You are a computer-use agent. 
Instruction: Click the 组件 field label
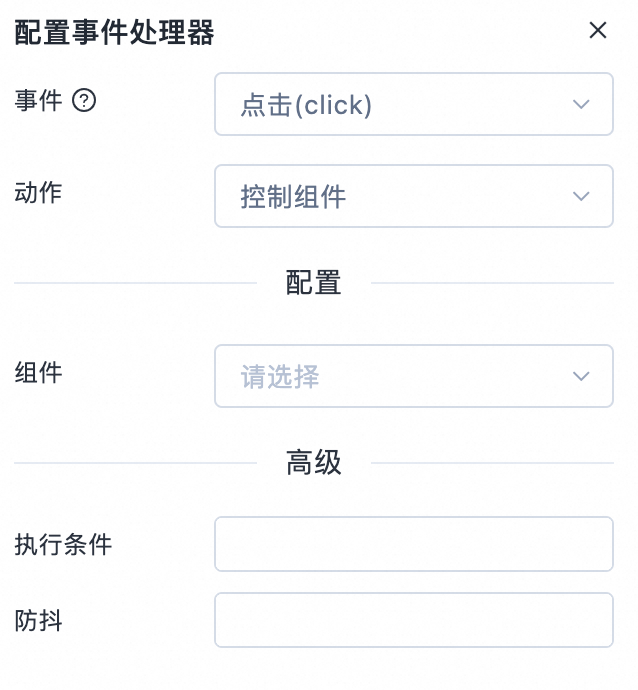point(38,373)
